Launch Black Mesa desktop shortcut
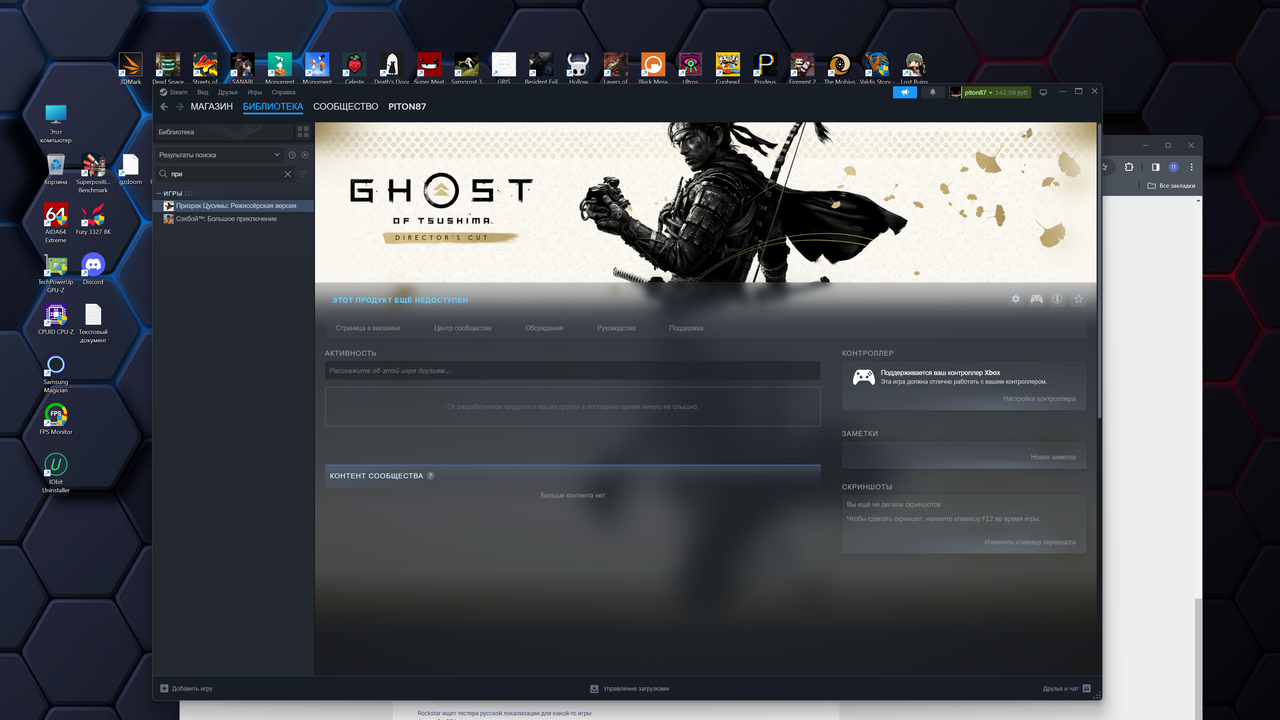This screenshot has height=720, width=1280. click(653, 68)
